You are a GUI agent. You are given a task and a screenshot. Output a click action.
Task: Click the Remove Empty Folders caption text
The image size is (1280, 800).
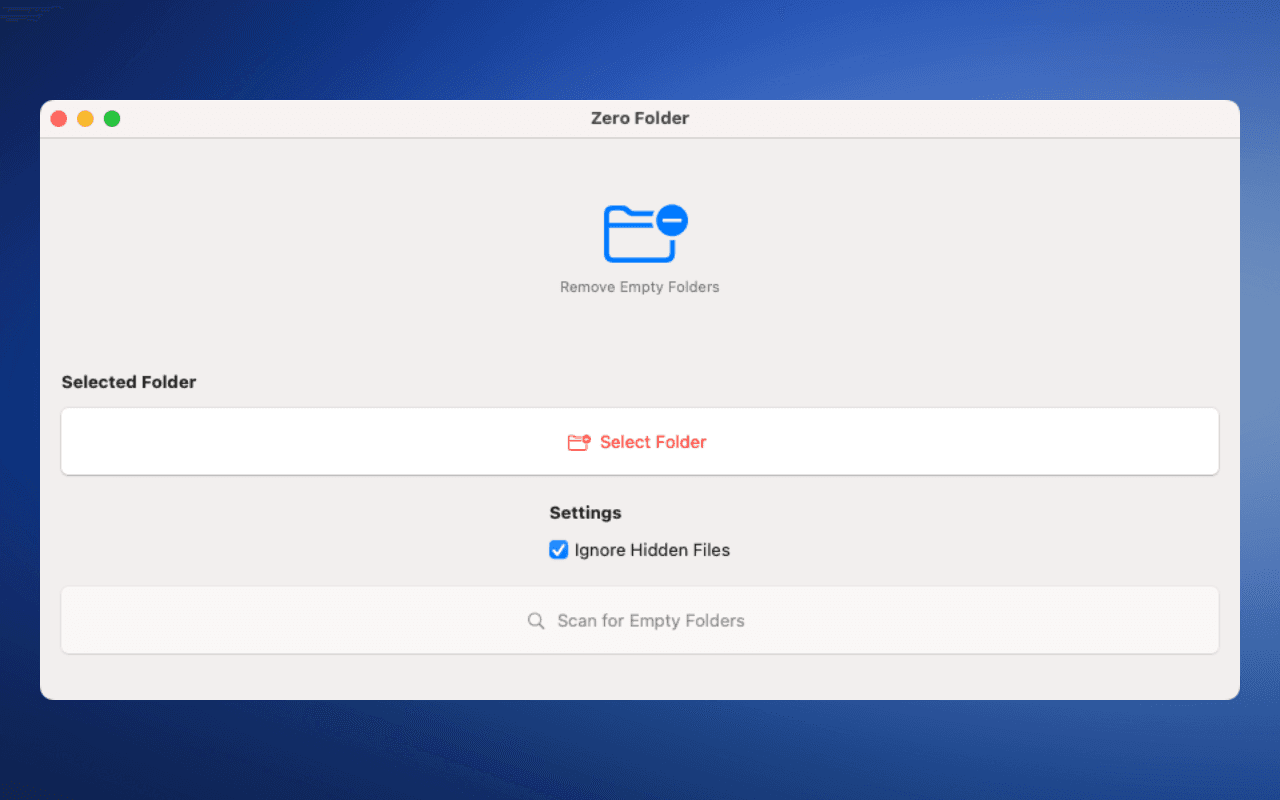640,287
